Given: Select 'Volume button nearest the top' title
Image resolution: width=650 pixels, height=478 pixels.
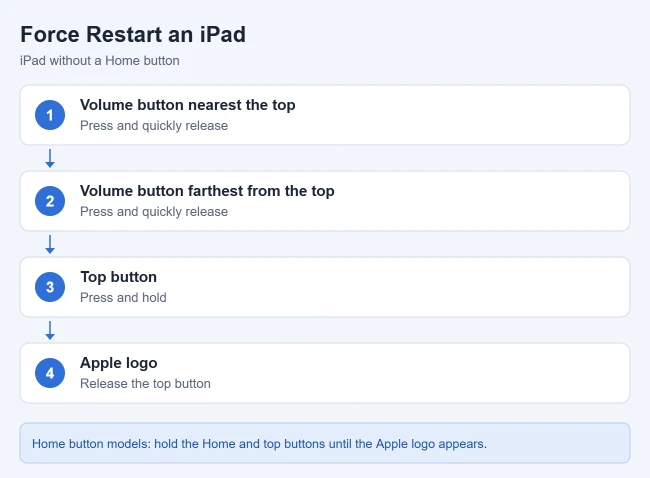Looking at the screenshot, I should [x=188, y=105].
